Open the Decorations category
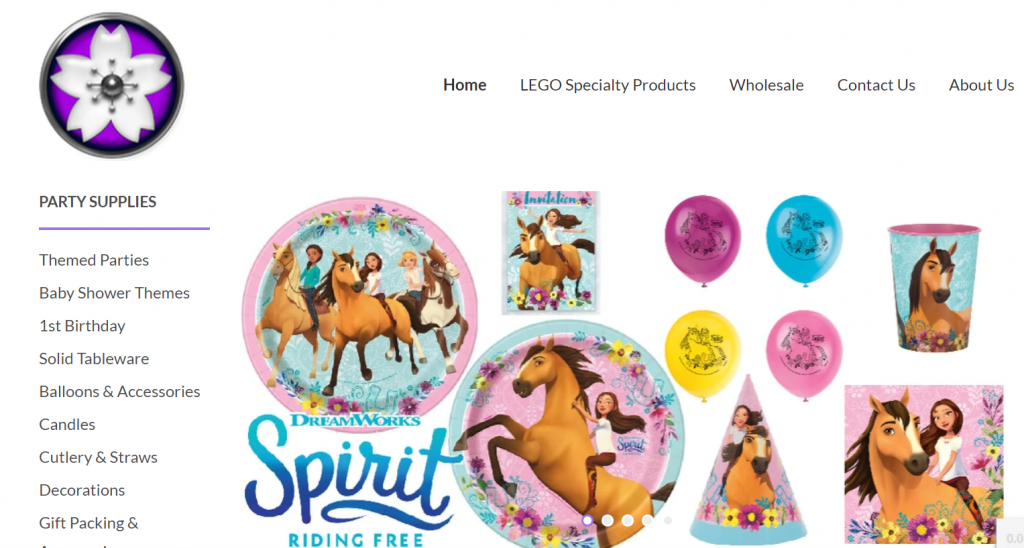Screen dimensions: 1024x548 click(x=82, y=490)
